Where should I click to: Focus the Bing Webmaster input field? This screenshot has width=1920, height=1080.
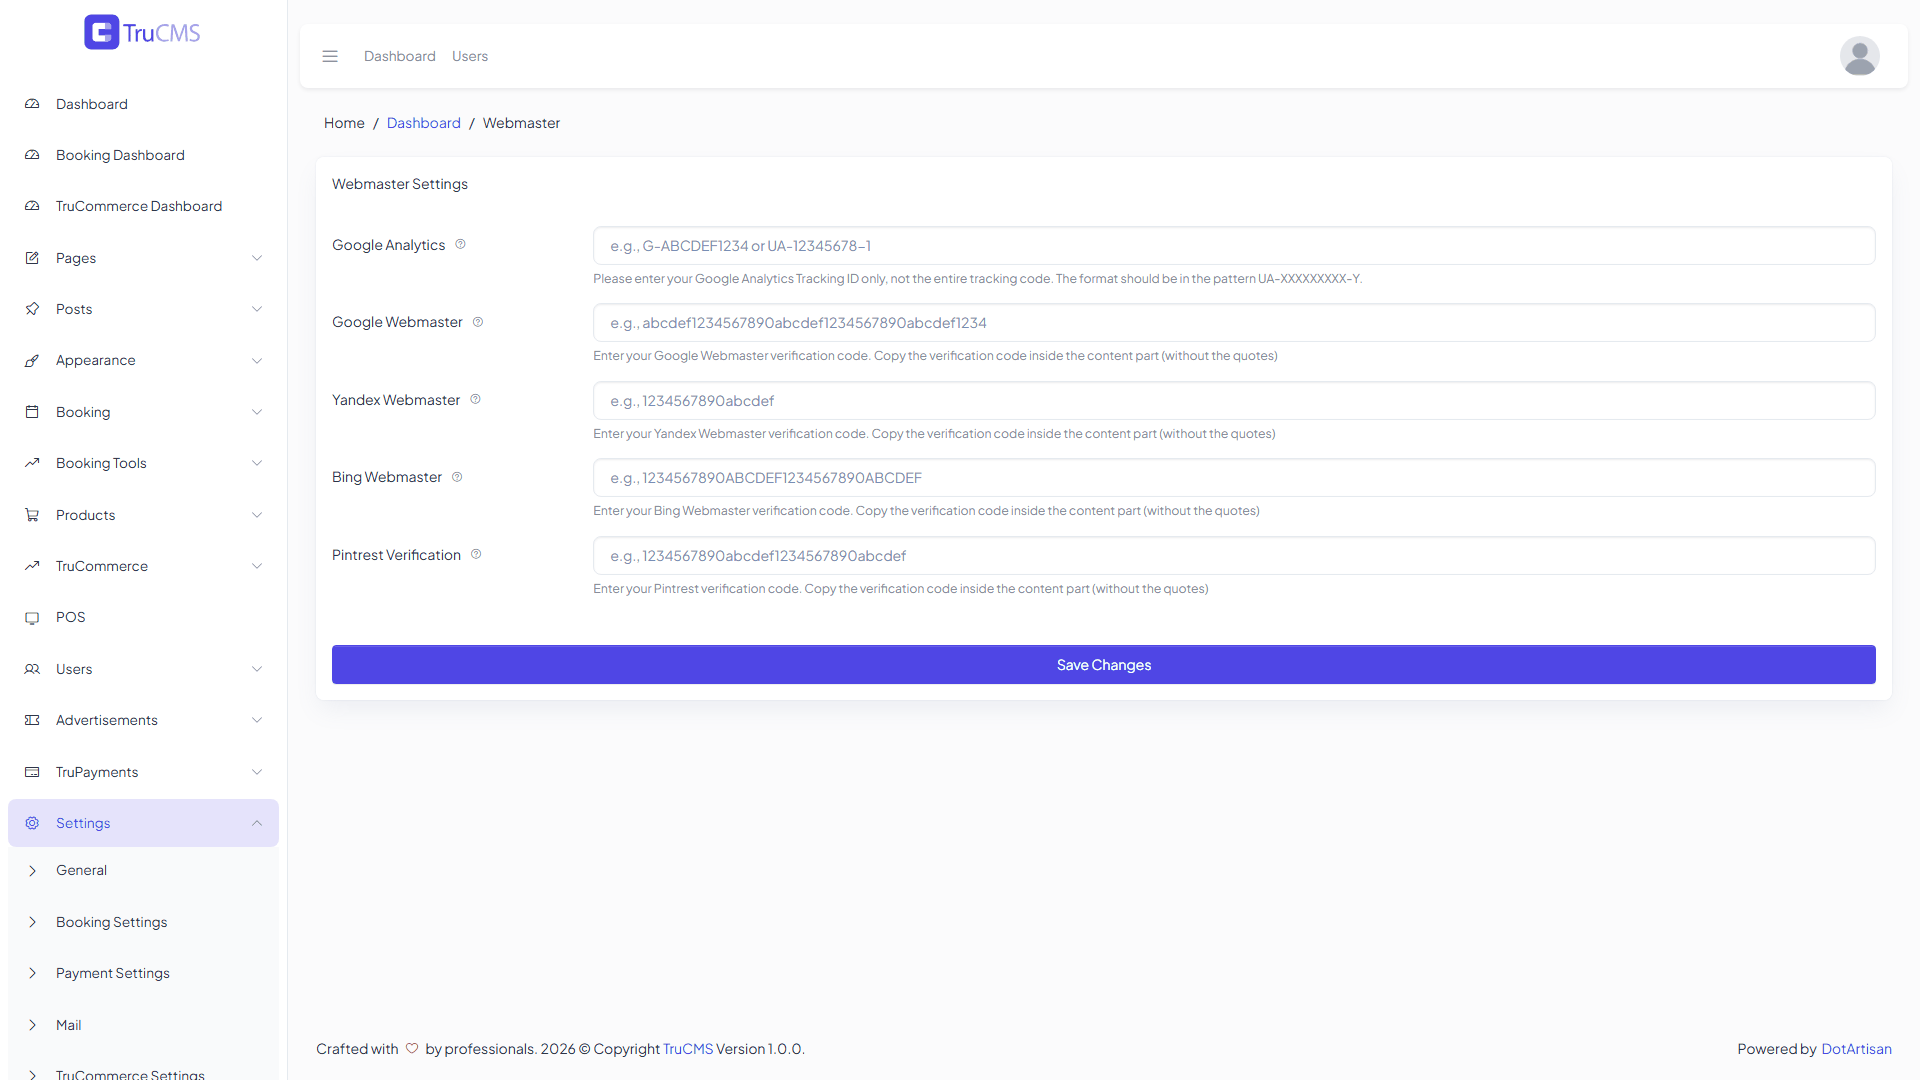coord(1234,478)
